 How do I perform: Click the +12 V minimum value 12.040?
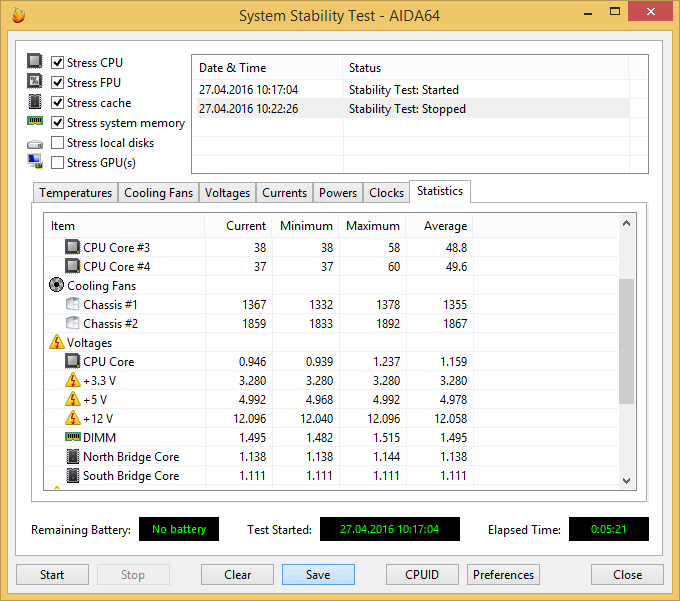tap(317, 418)
